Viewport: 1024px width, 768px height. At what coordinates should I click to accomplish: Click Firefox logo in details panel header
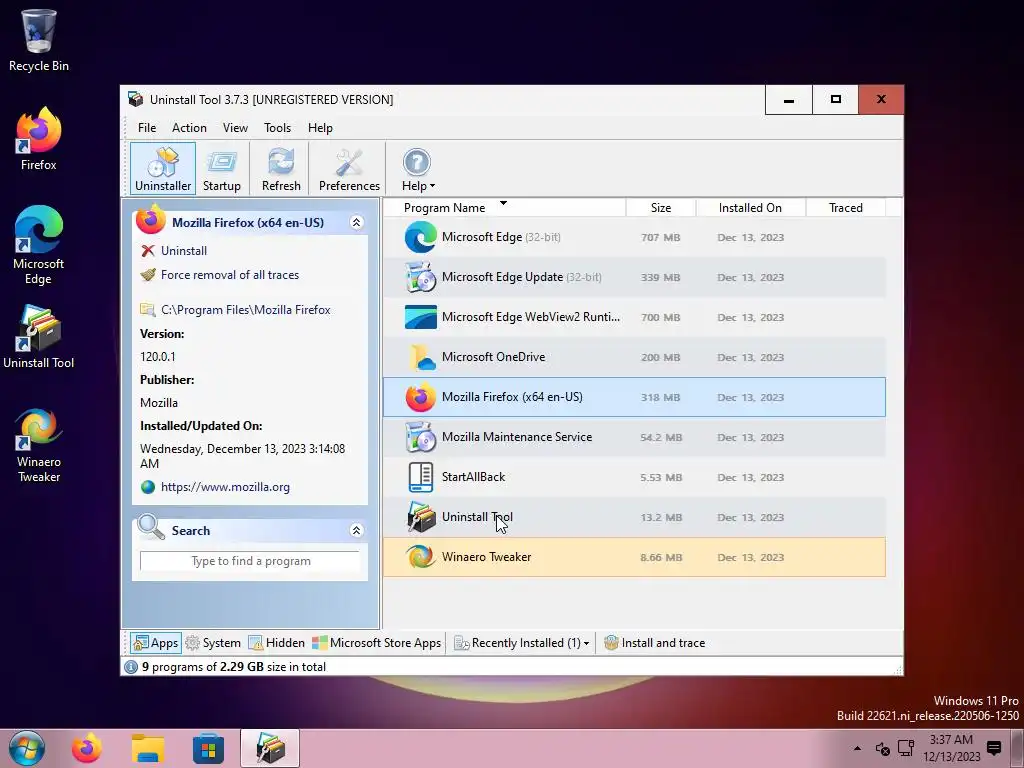click(150, 219)
